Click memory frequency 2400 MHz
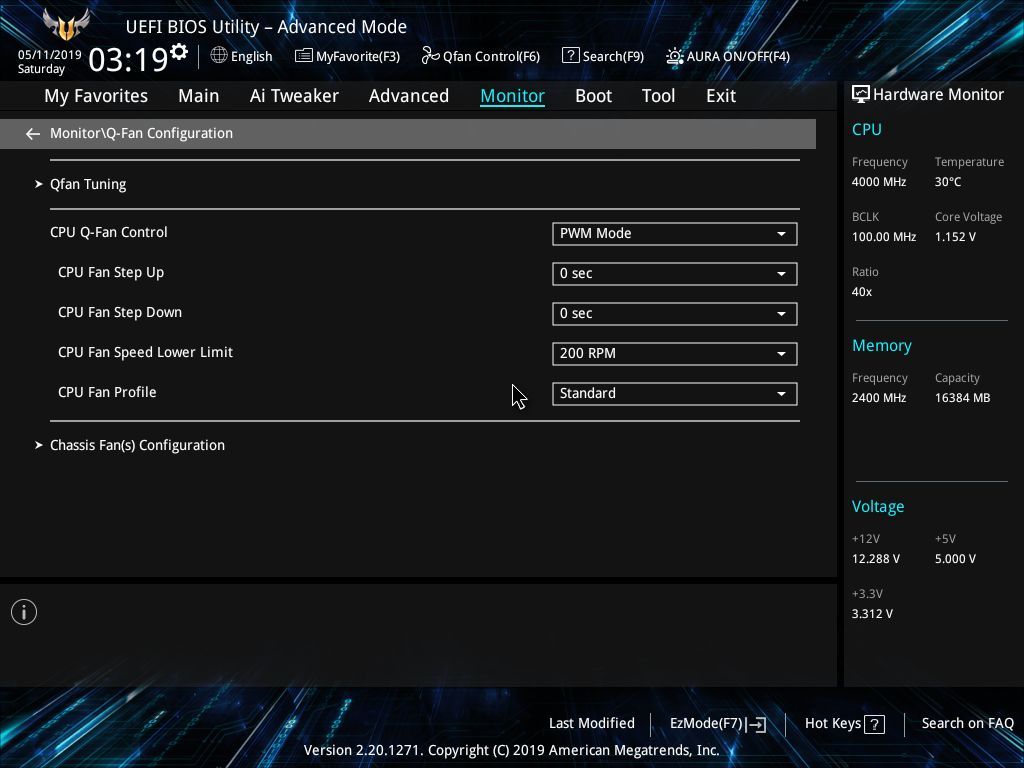 878,398
